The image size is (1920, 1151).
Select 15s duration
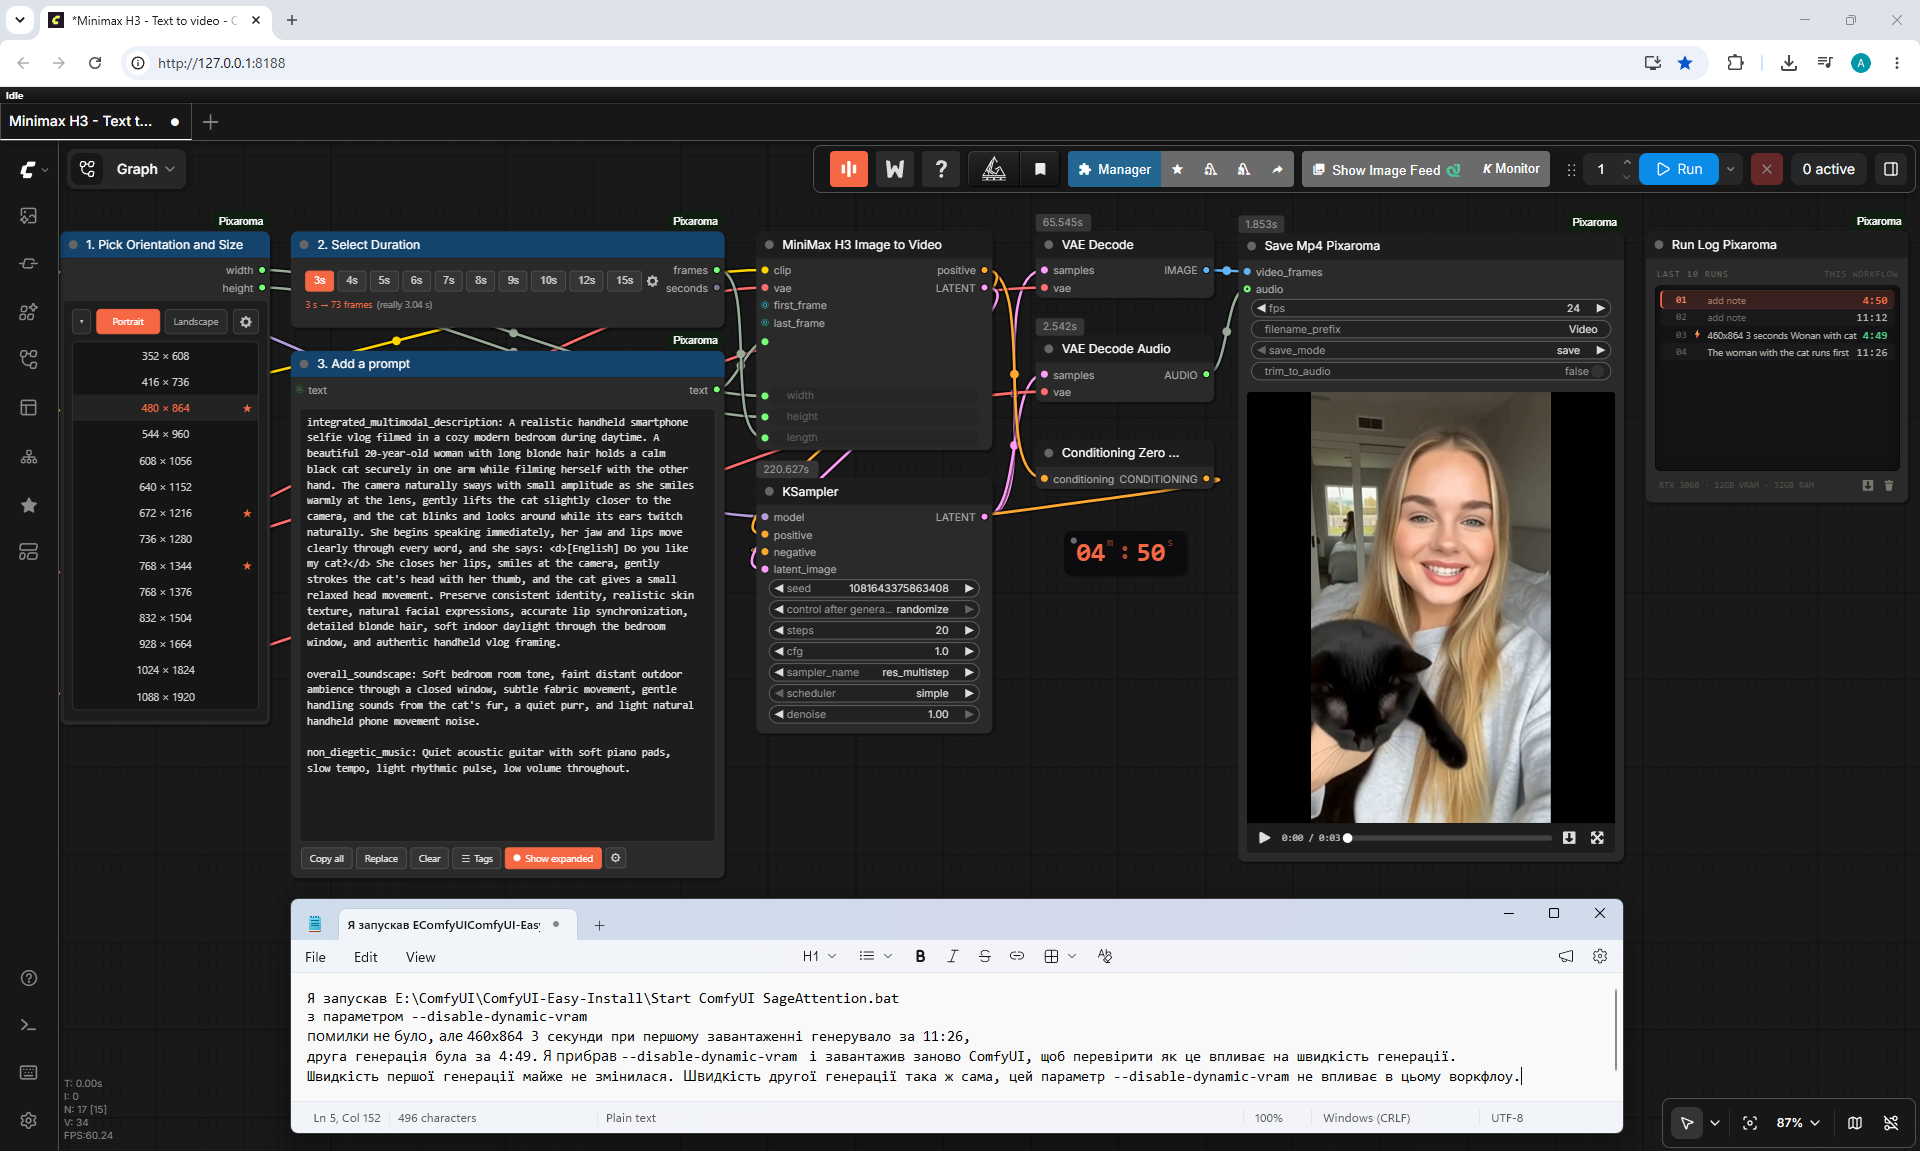[x=625, y=281]
